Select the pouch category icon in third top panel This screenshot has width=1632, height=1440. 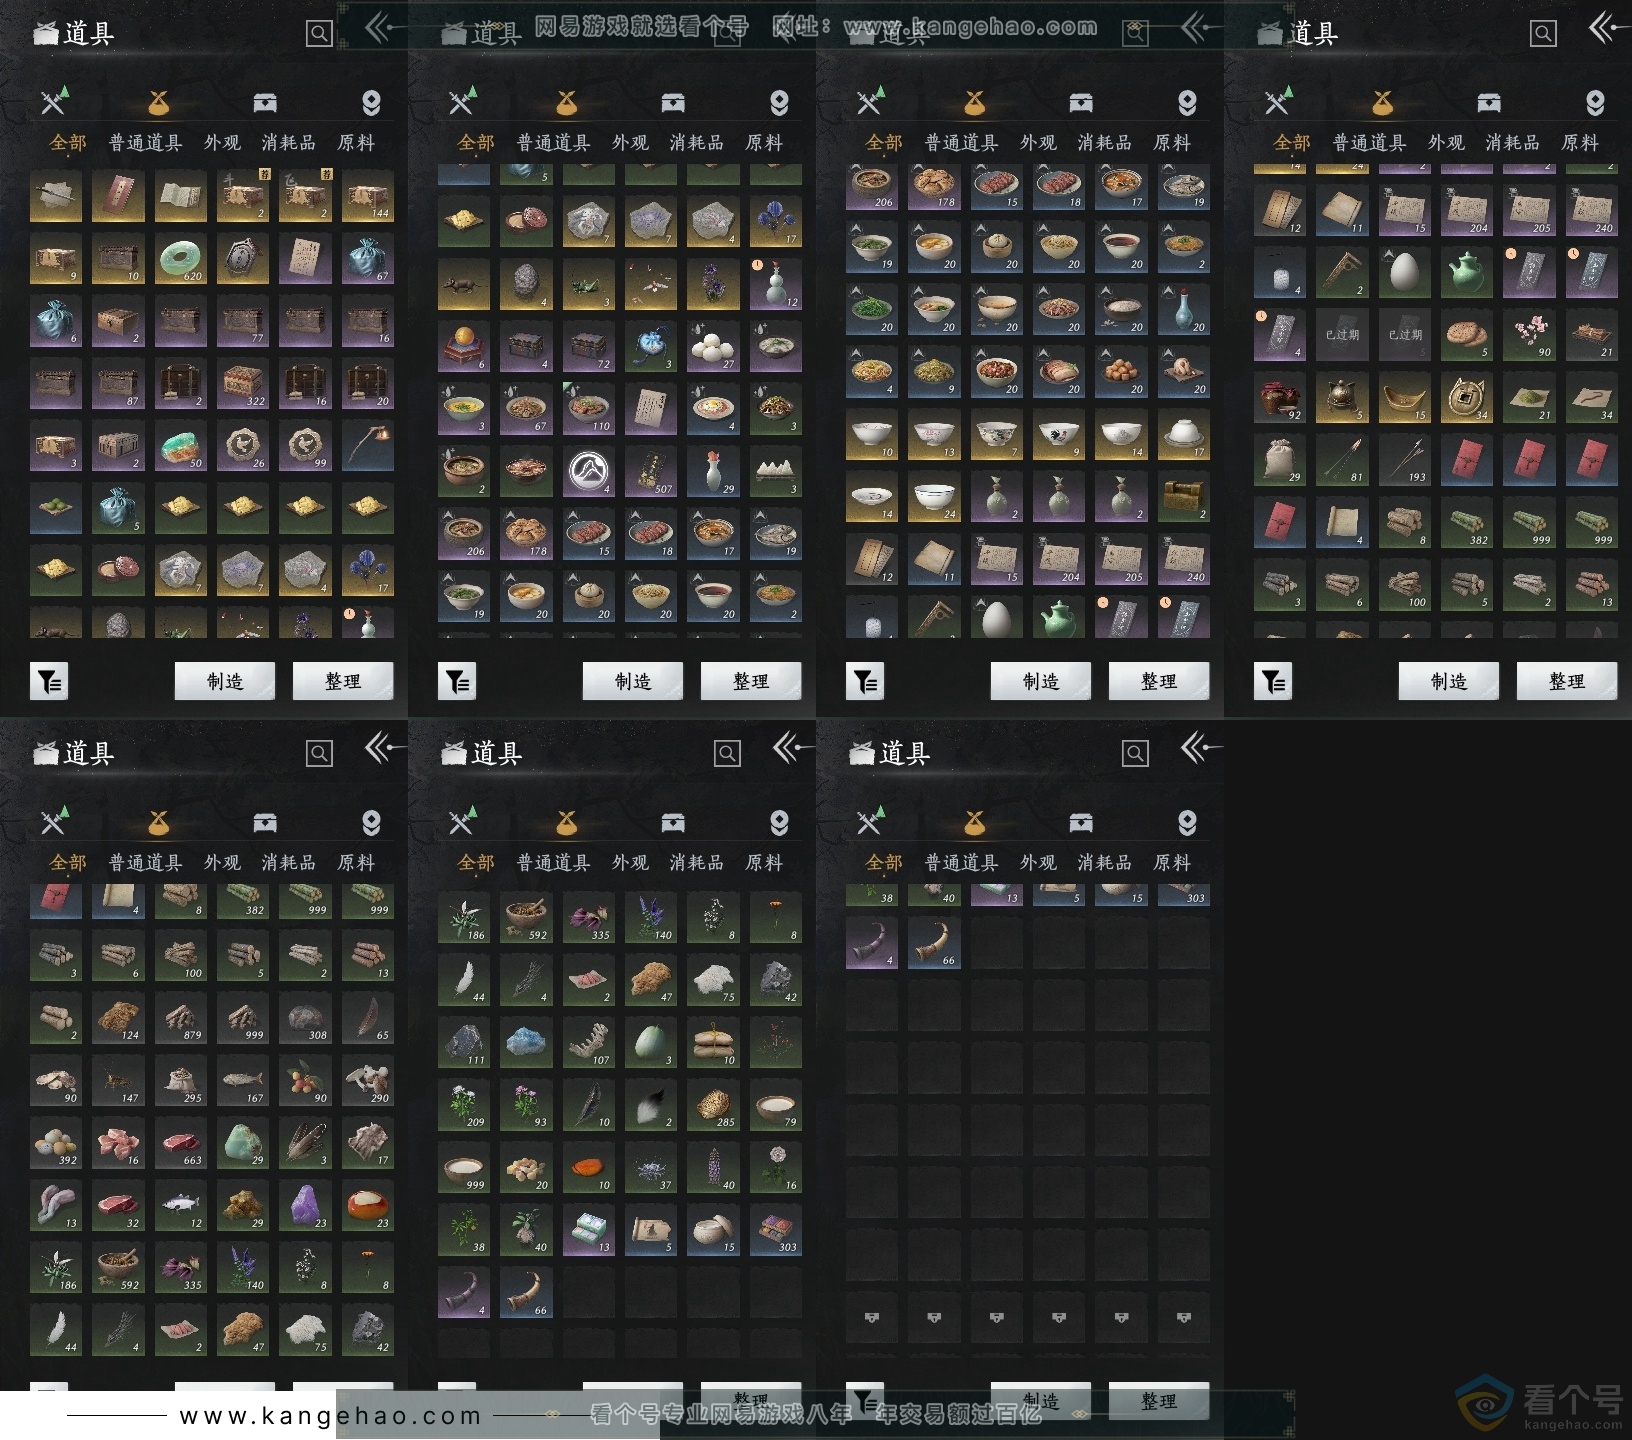[x=975, y=102]
